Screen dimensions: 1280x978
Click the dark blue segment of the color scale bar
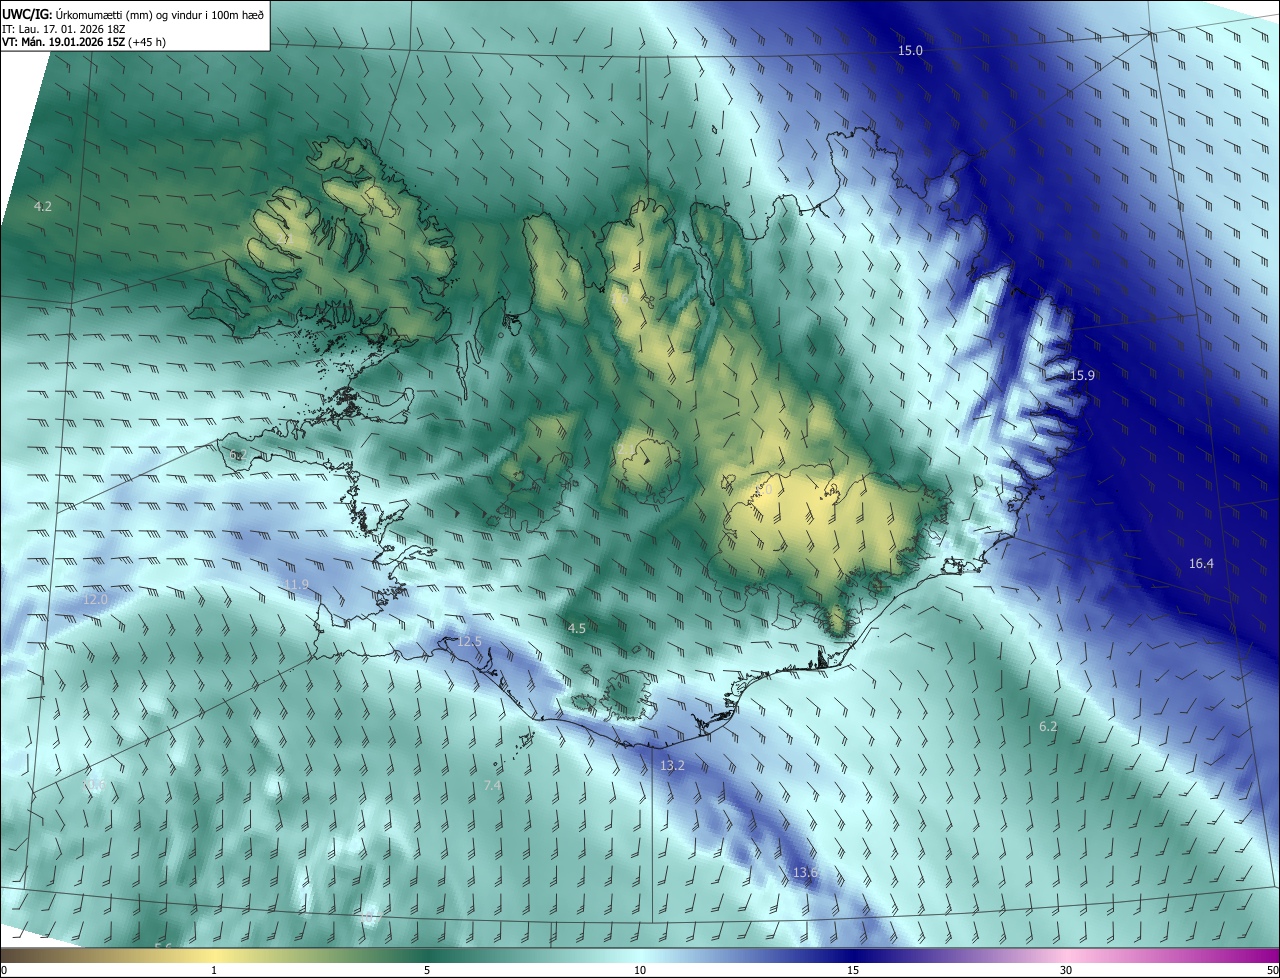pyautogui.click(x=853, y=954)
